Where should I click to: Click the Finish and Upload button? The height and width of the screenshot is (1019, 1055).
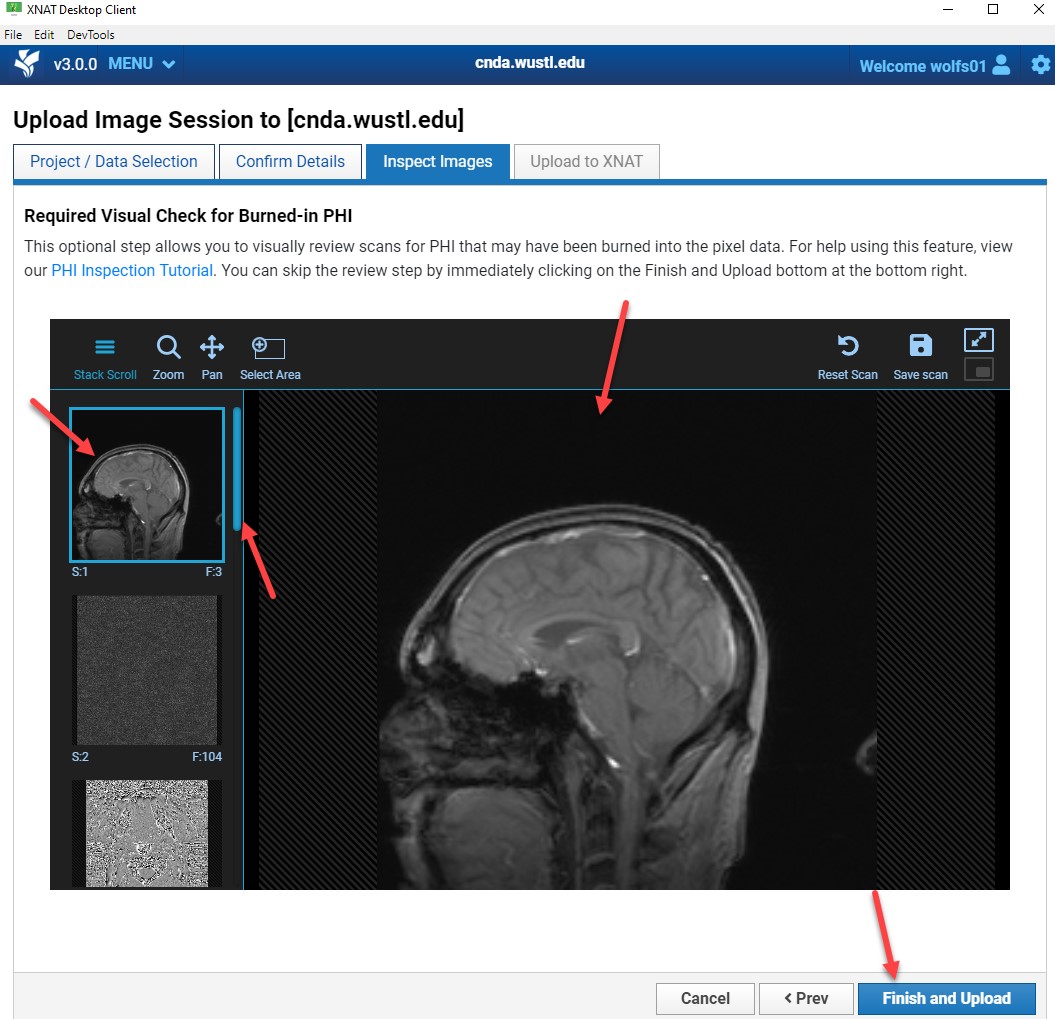pos(946,998)
